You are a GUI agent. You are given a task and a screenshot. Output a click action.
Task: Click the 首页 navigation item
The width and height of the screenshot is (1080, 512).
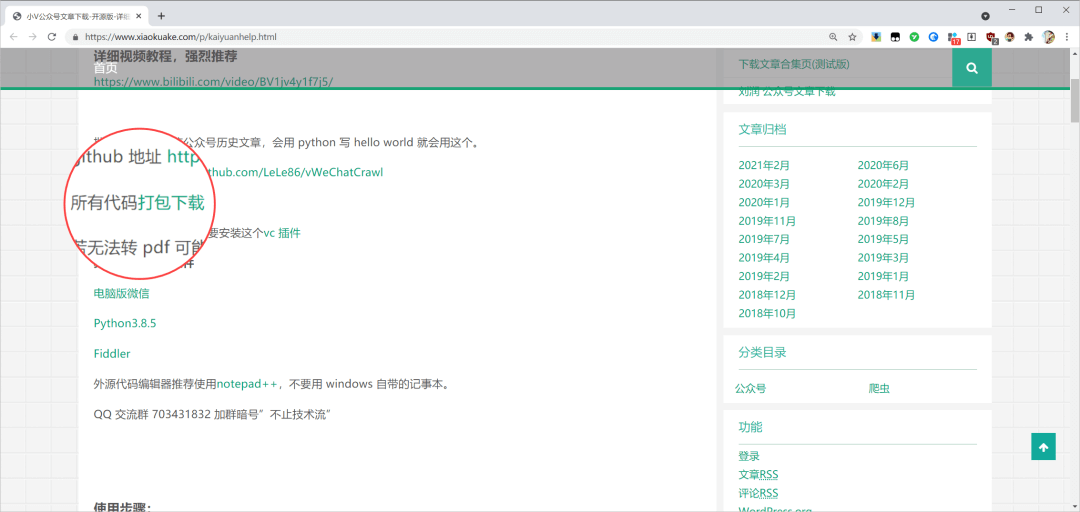[105, 68]
